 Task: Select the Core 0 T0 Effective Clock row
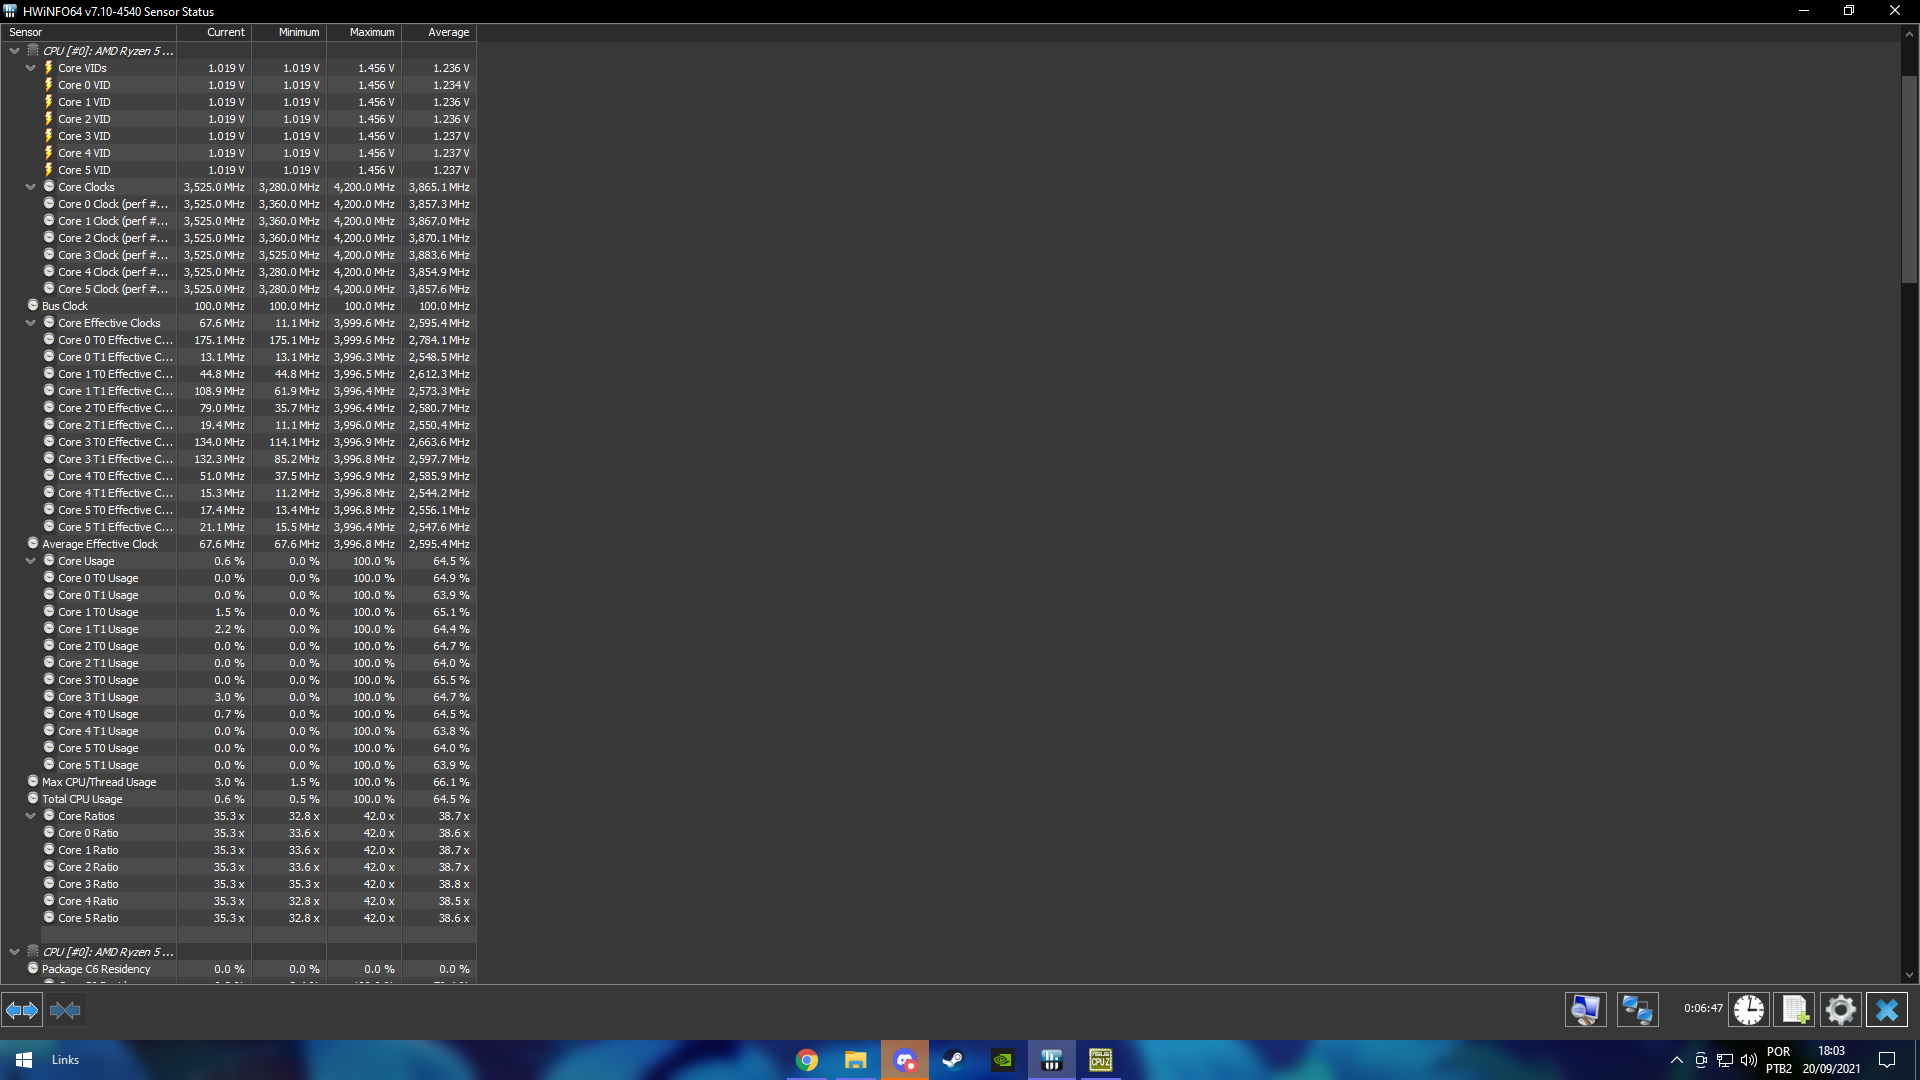(x=238, y=340)
